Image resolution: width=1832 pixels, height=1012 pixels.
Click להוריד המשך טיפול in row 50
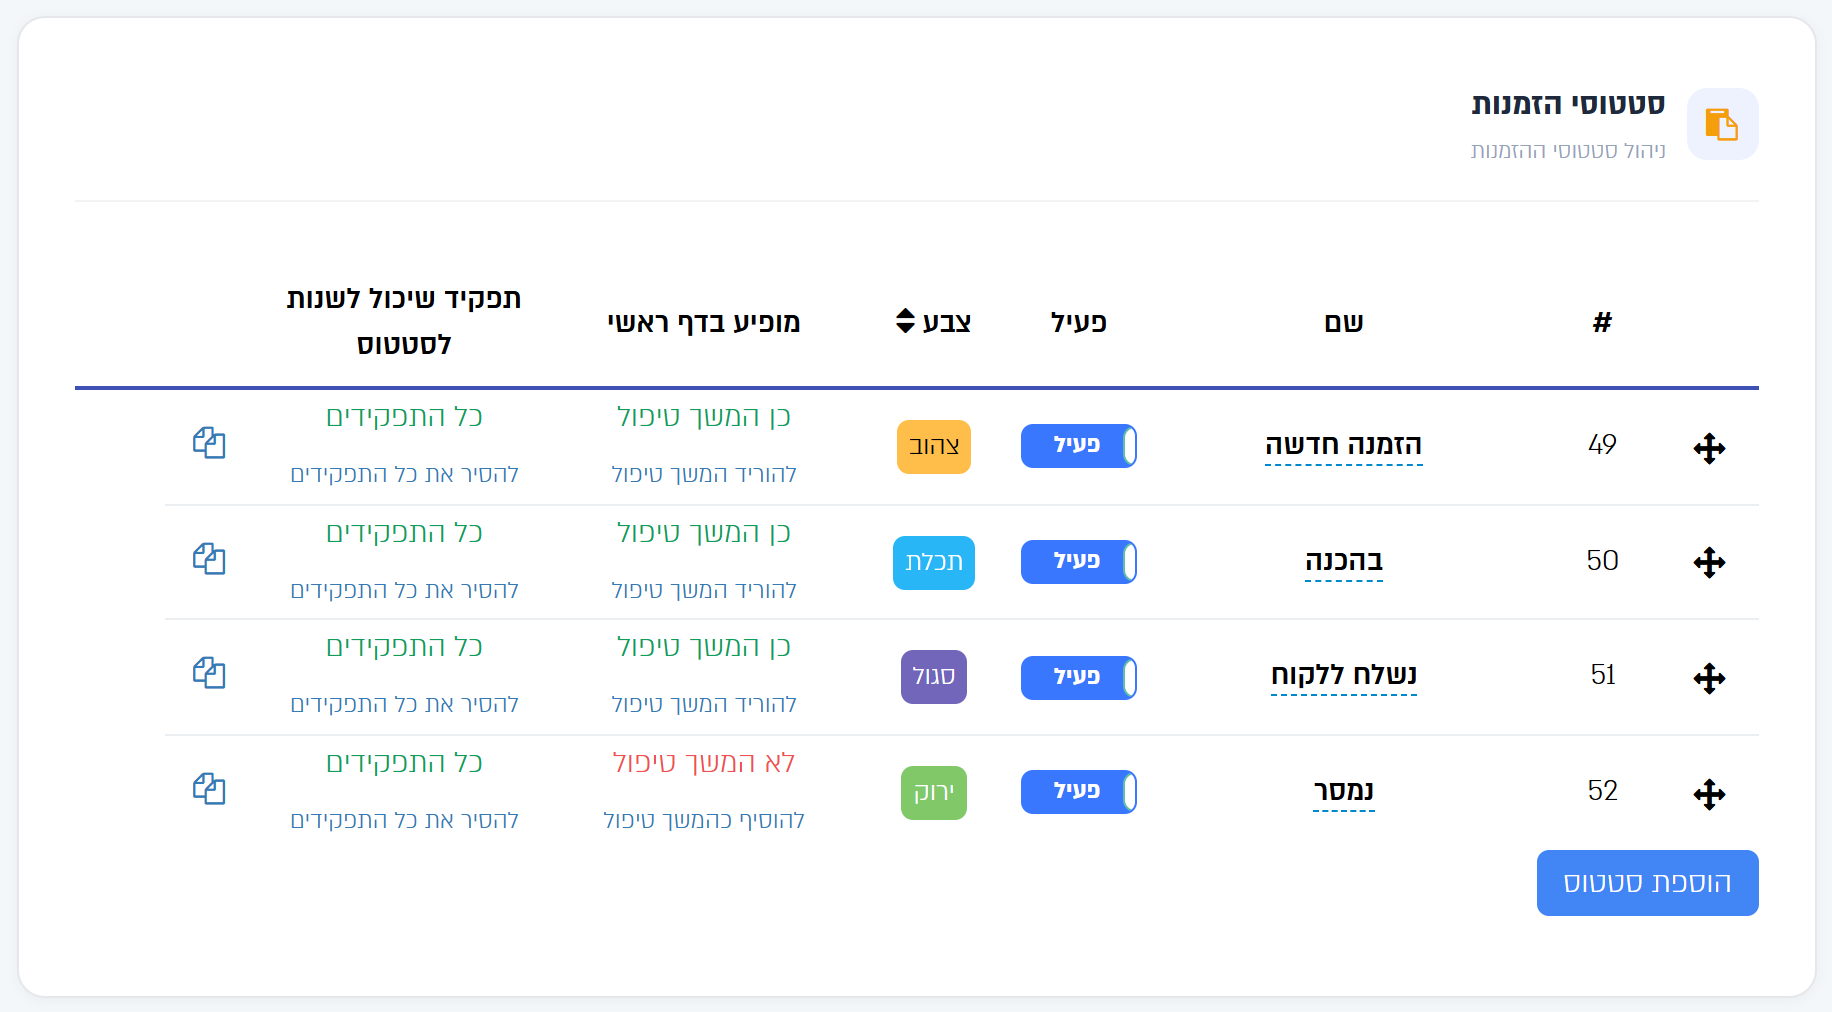coord(704,590)
